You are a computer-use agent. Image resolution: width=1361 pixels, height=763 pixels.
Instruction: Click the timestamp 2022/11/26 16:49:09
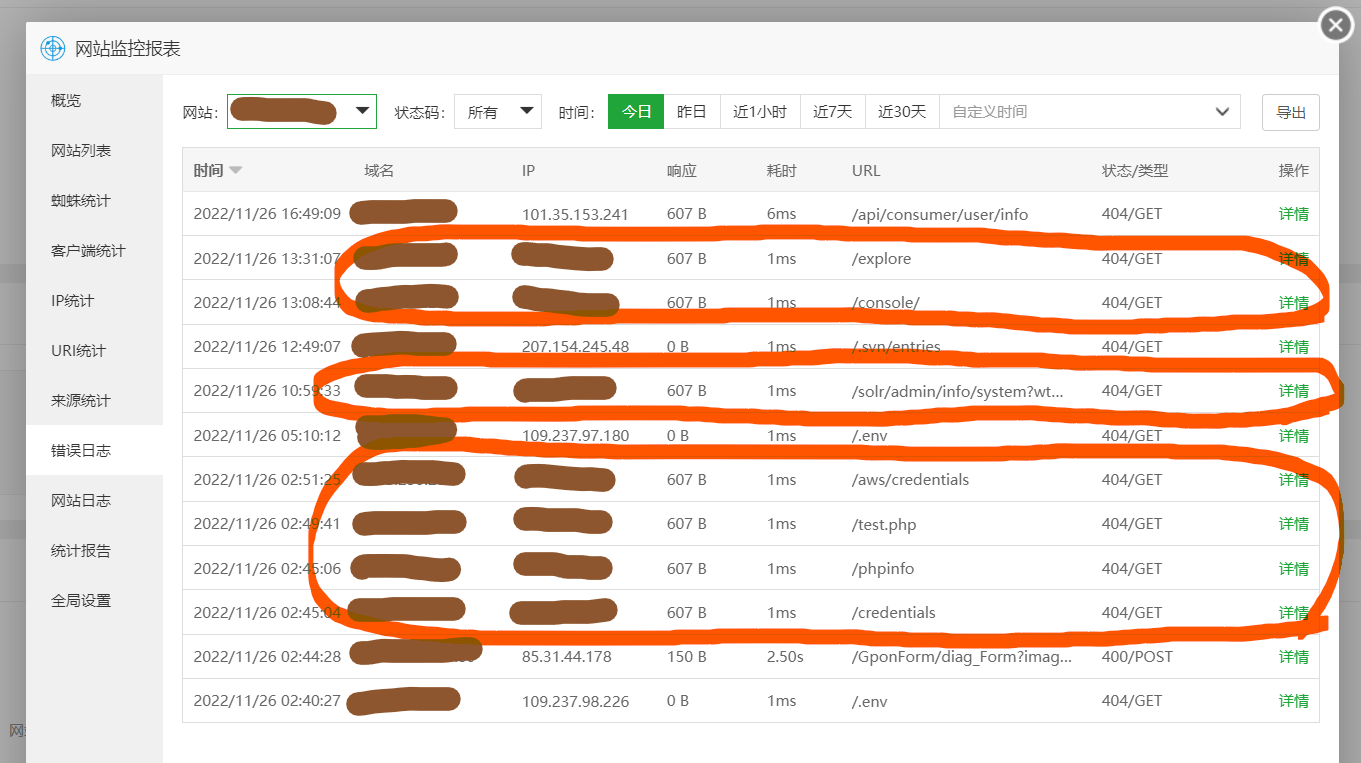point(267,214)
